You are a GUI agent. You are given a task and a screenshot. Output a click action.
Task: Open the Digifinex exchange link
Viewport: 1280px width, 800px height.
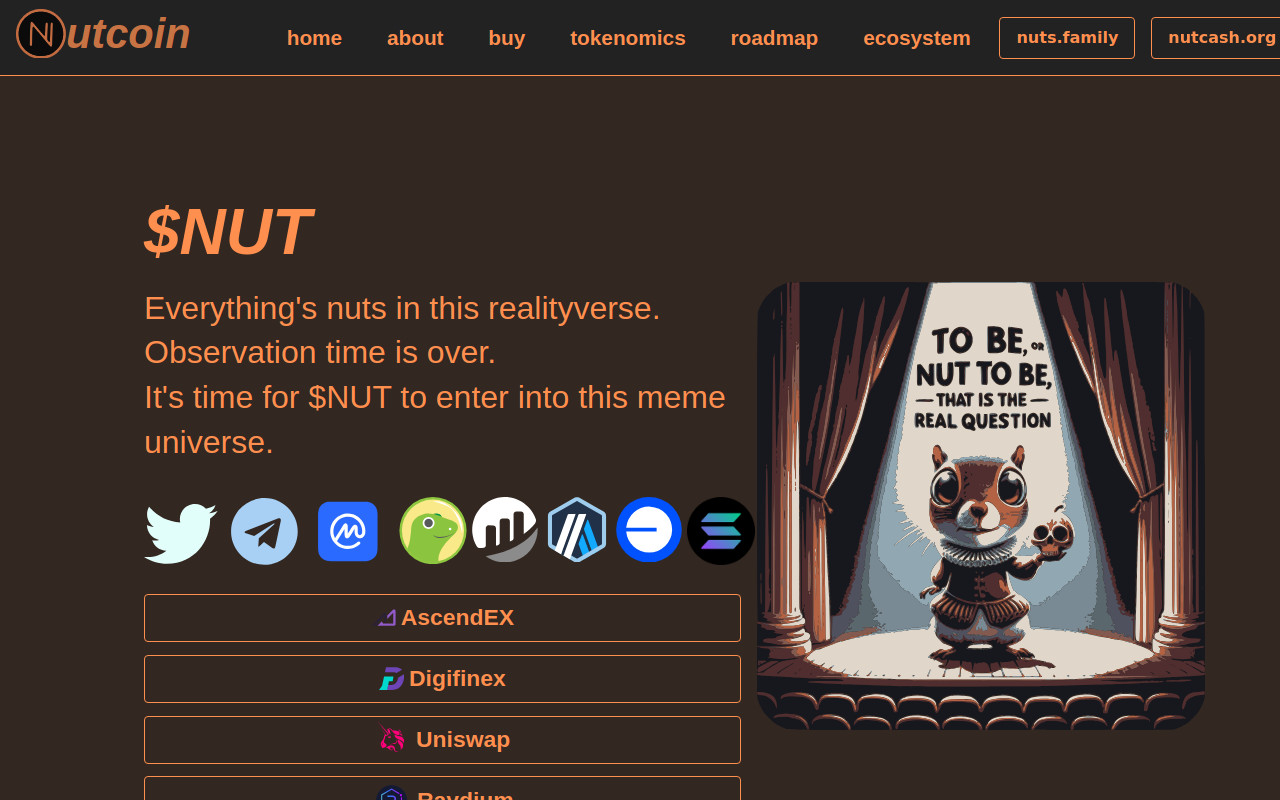[x=442, y=679]
